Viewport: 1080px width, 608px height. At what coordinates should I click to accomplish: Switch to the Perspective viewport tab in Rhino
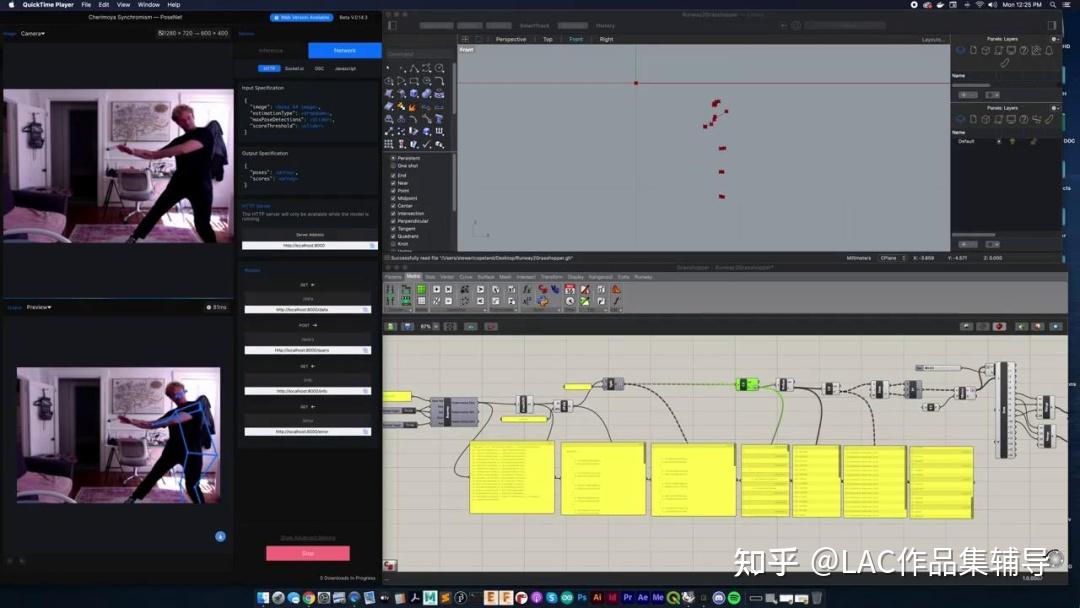(511, 39)
